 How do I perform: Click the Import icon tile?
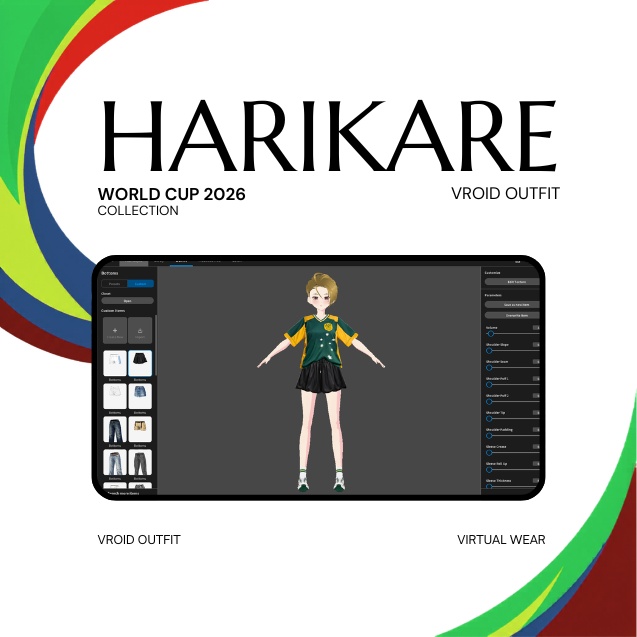(140, 331)
